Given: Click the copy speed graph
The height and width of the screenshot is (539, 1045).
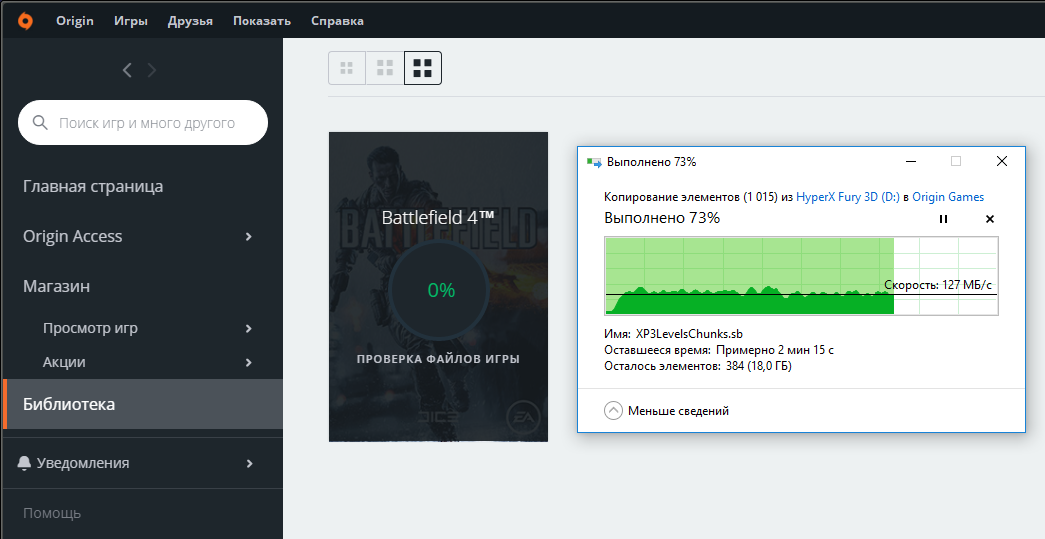Looking at the screenshot, I should point(801,276).
